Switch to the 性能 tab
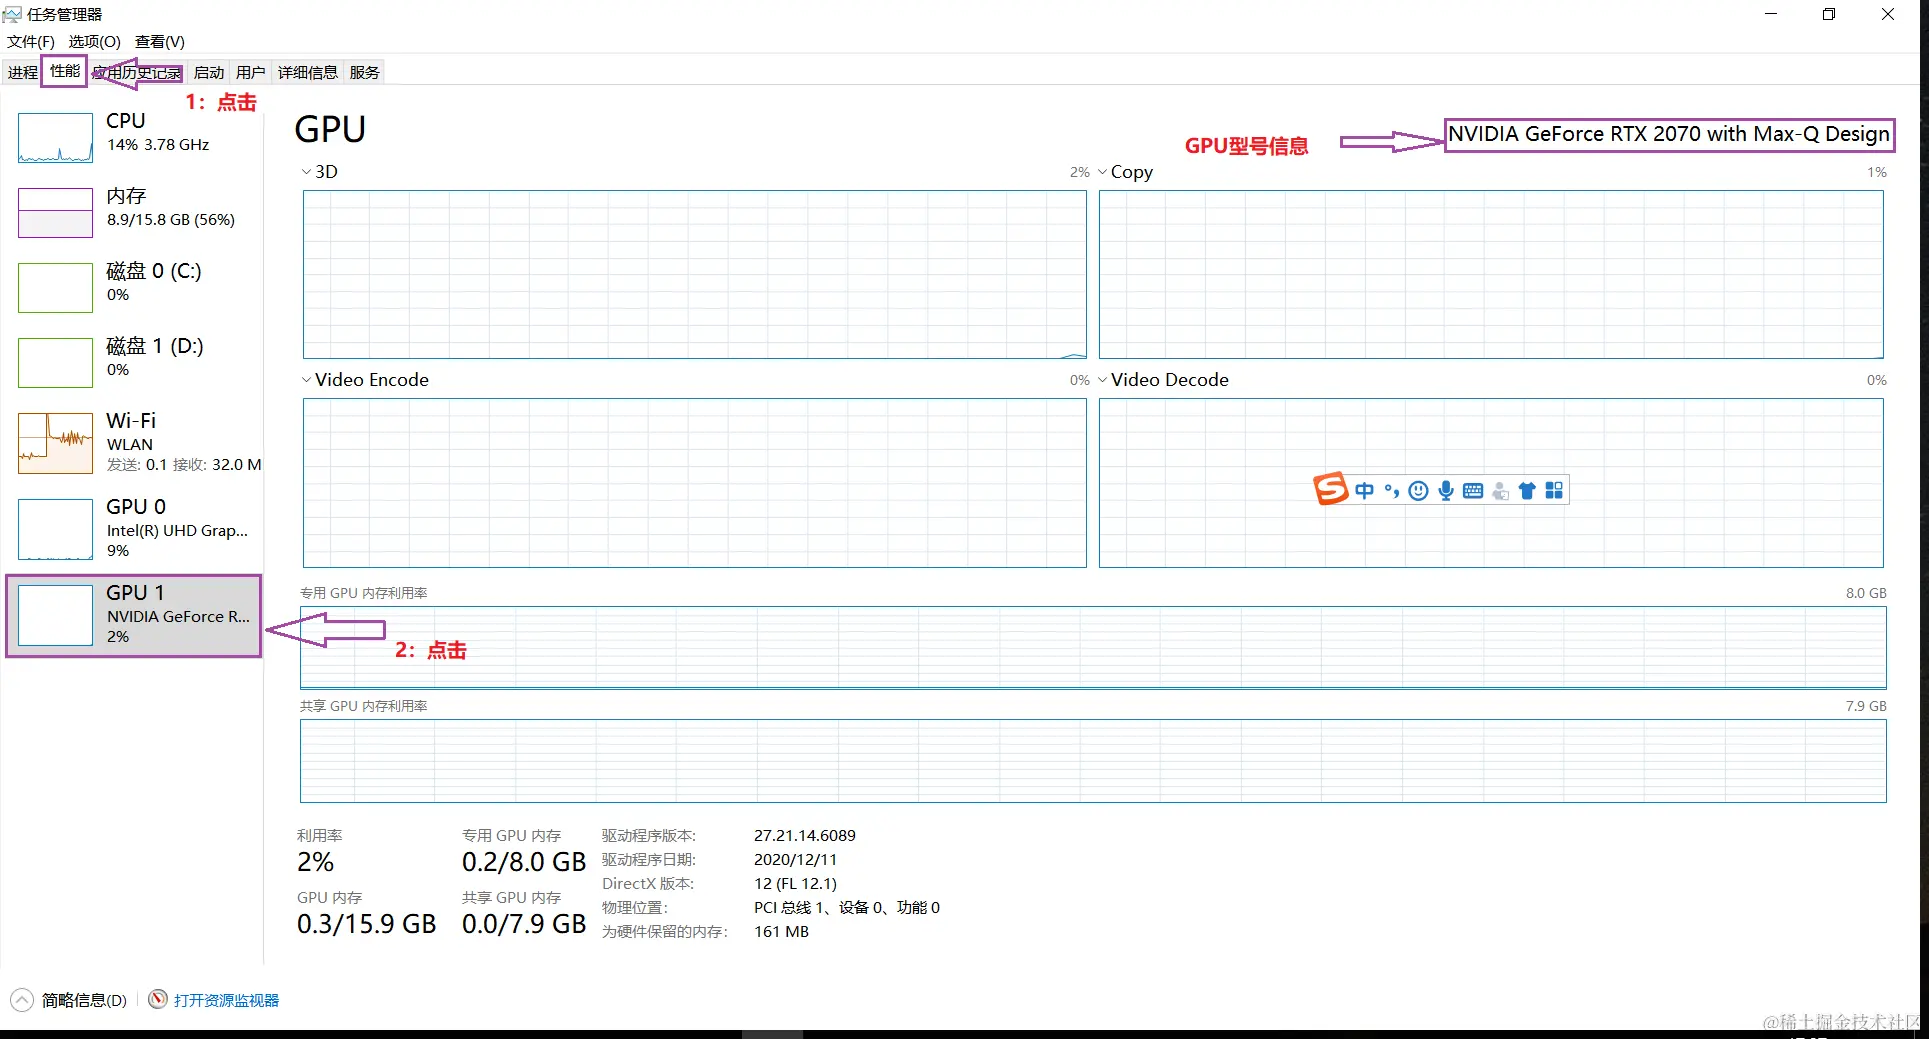Viewport: 1929px width, 1039px height. [65, 71]
